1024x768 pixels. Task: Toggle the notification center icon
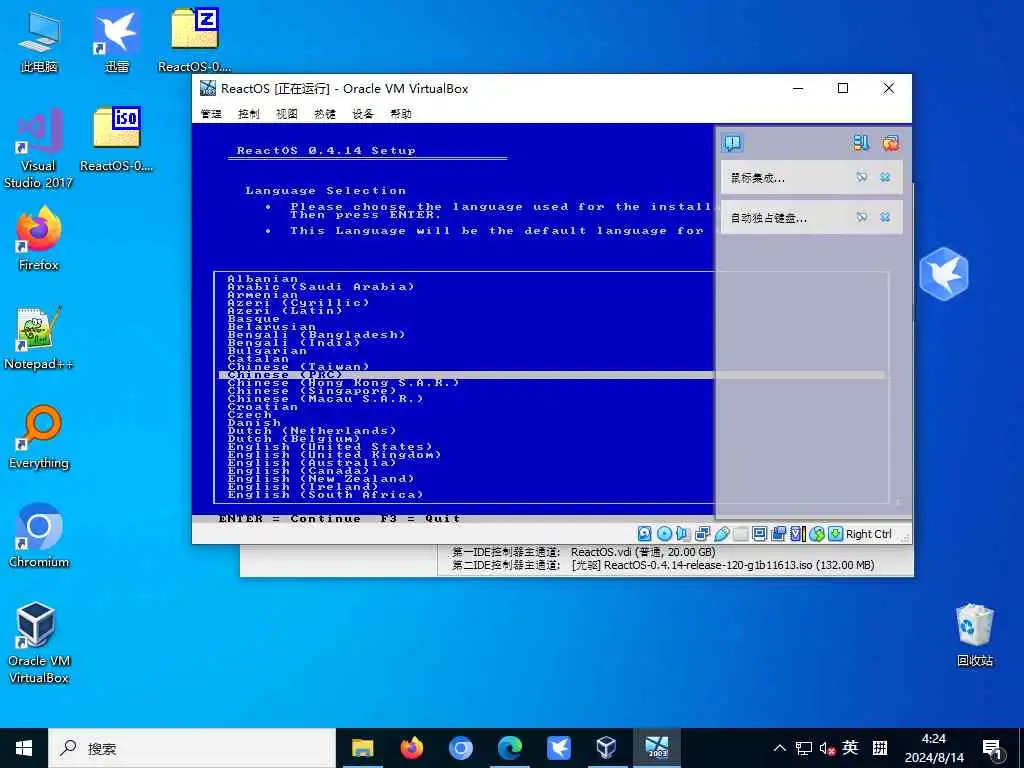coord(733,143)
